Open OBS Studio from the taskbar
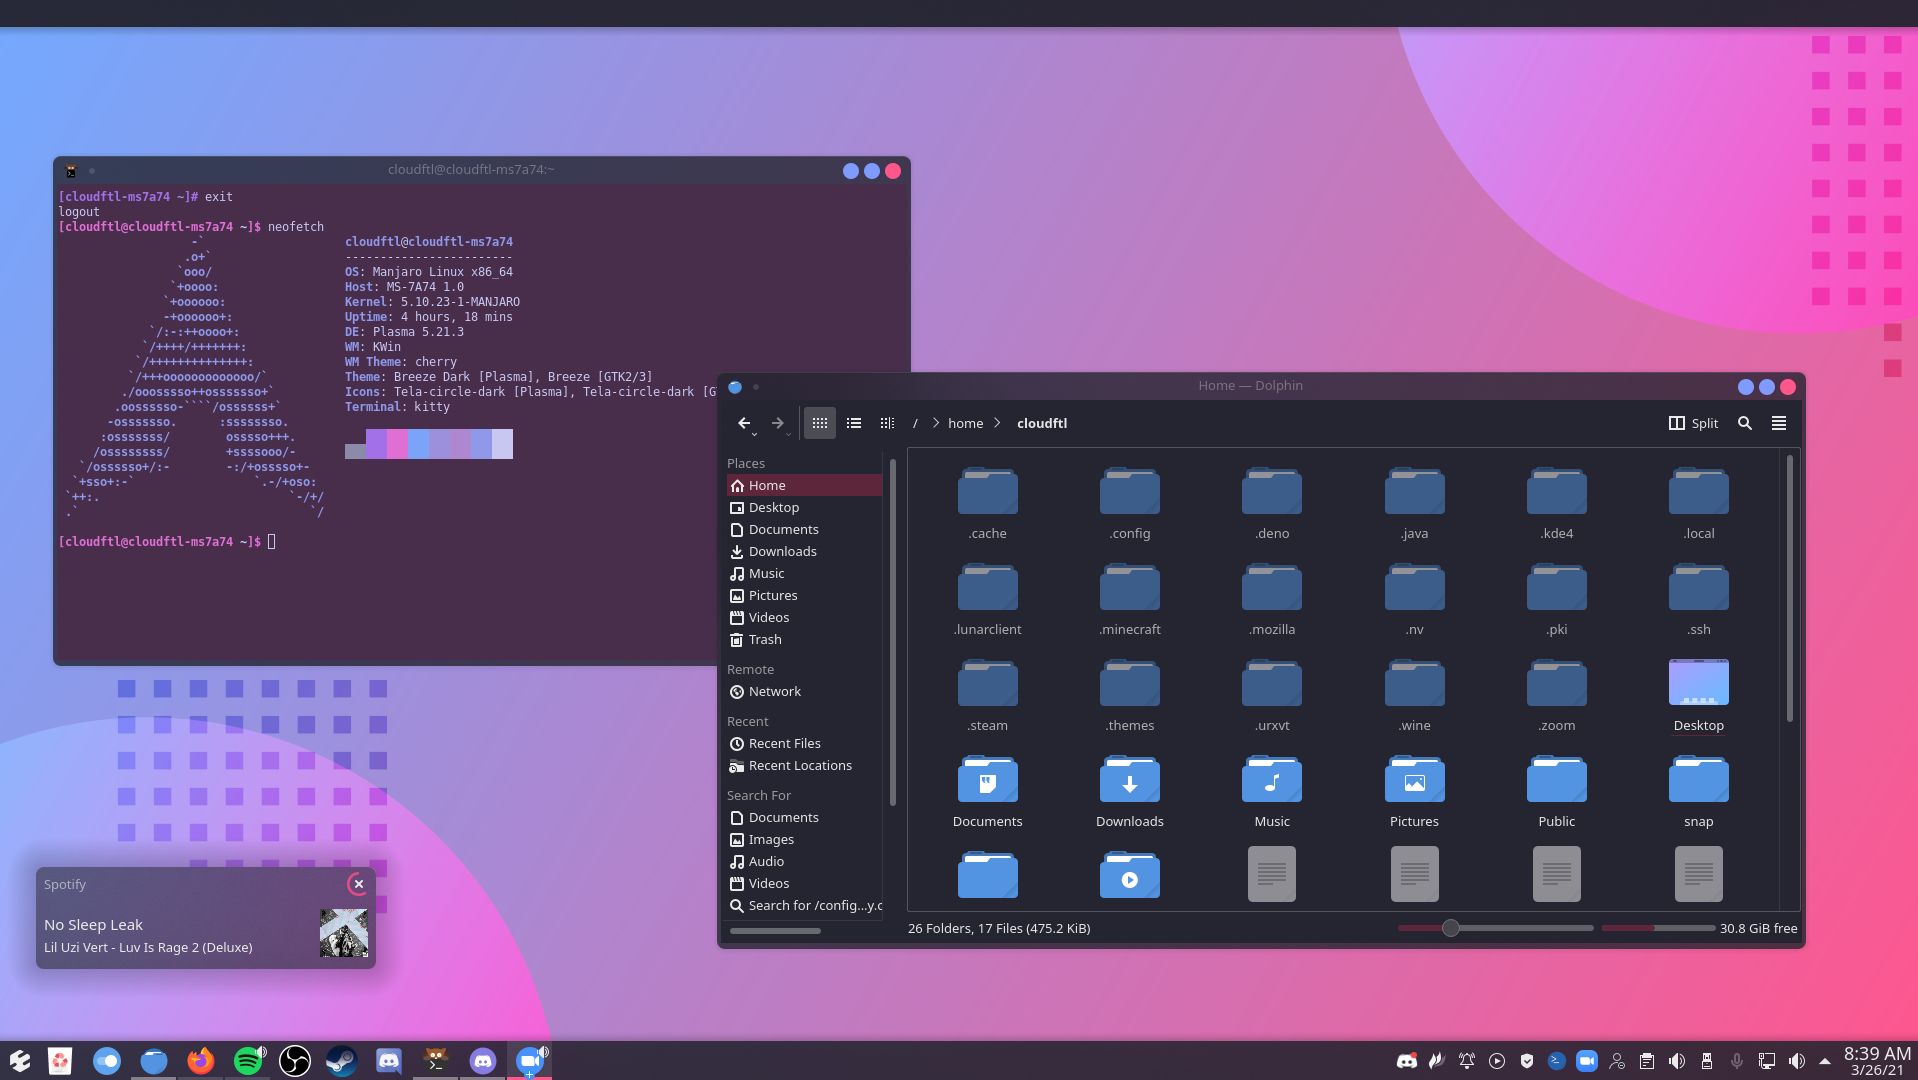1918x1080 pixels. point(294,1061)
